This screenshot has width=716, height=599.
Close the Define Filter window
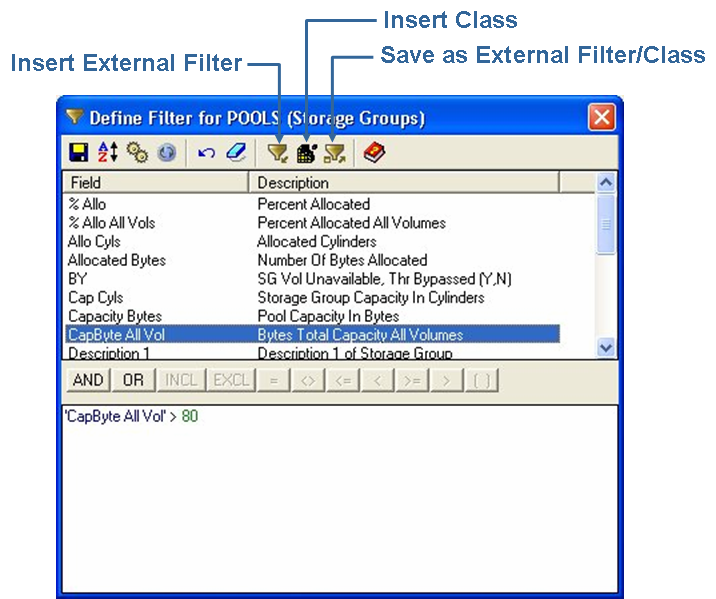pyautogui.click(x=601, y=117)
